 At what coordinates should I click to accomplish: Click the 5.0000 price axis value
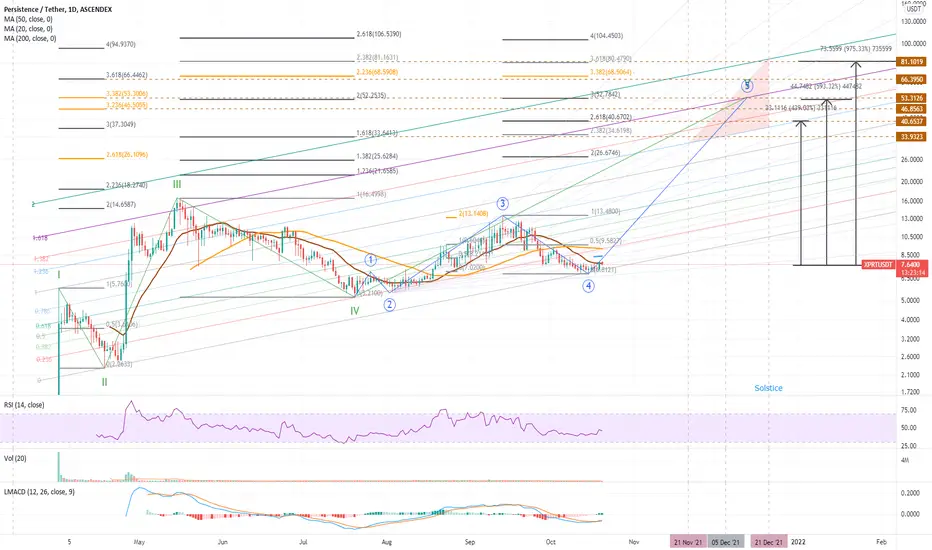[913, 301]
